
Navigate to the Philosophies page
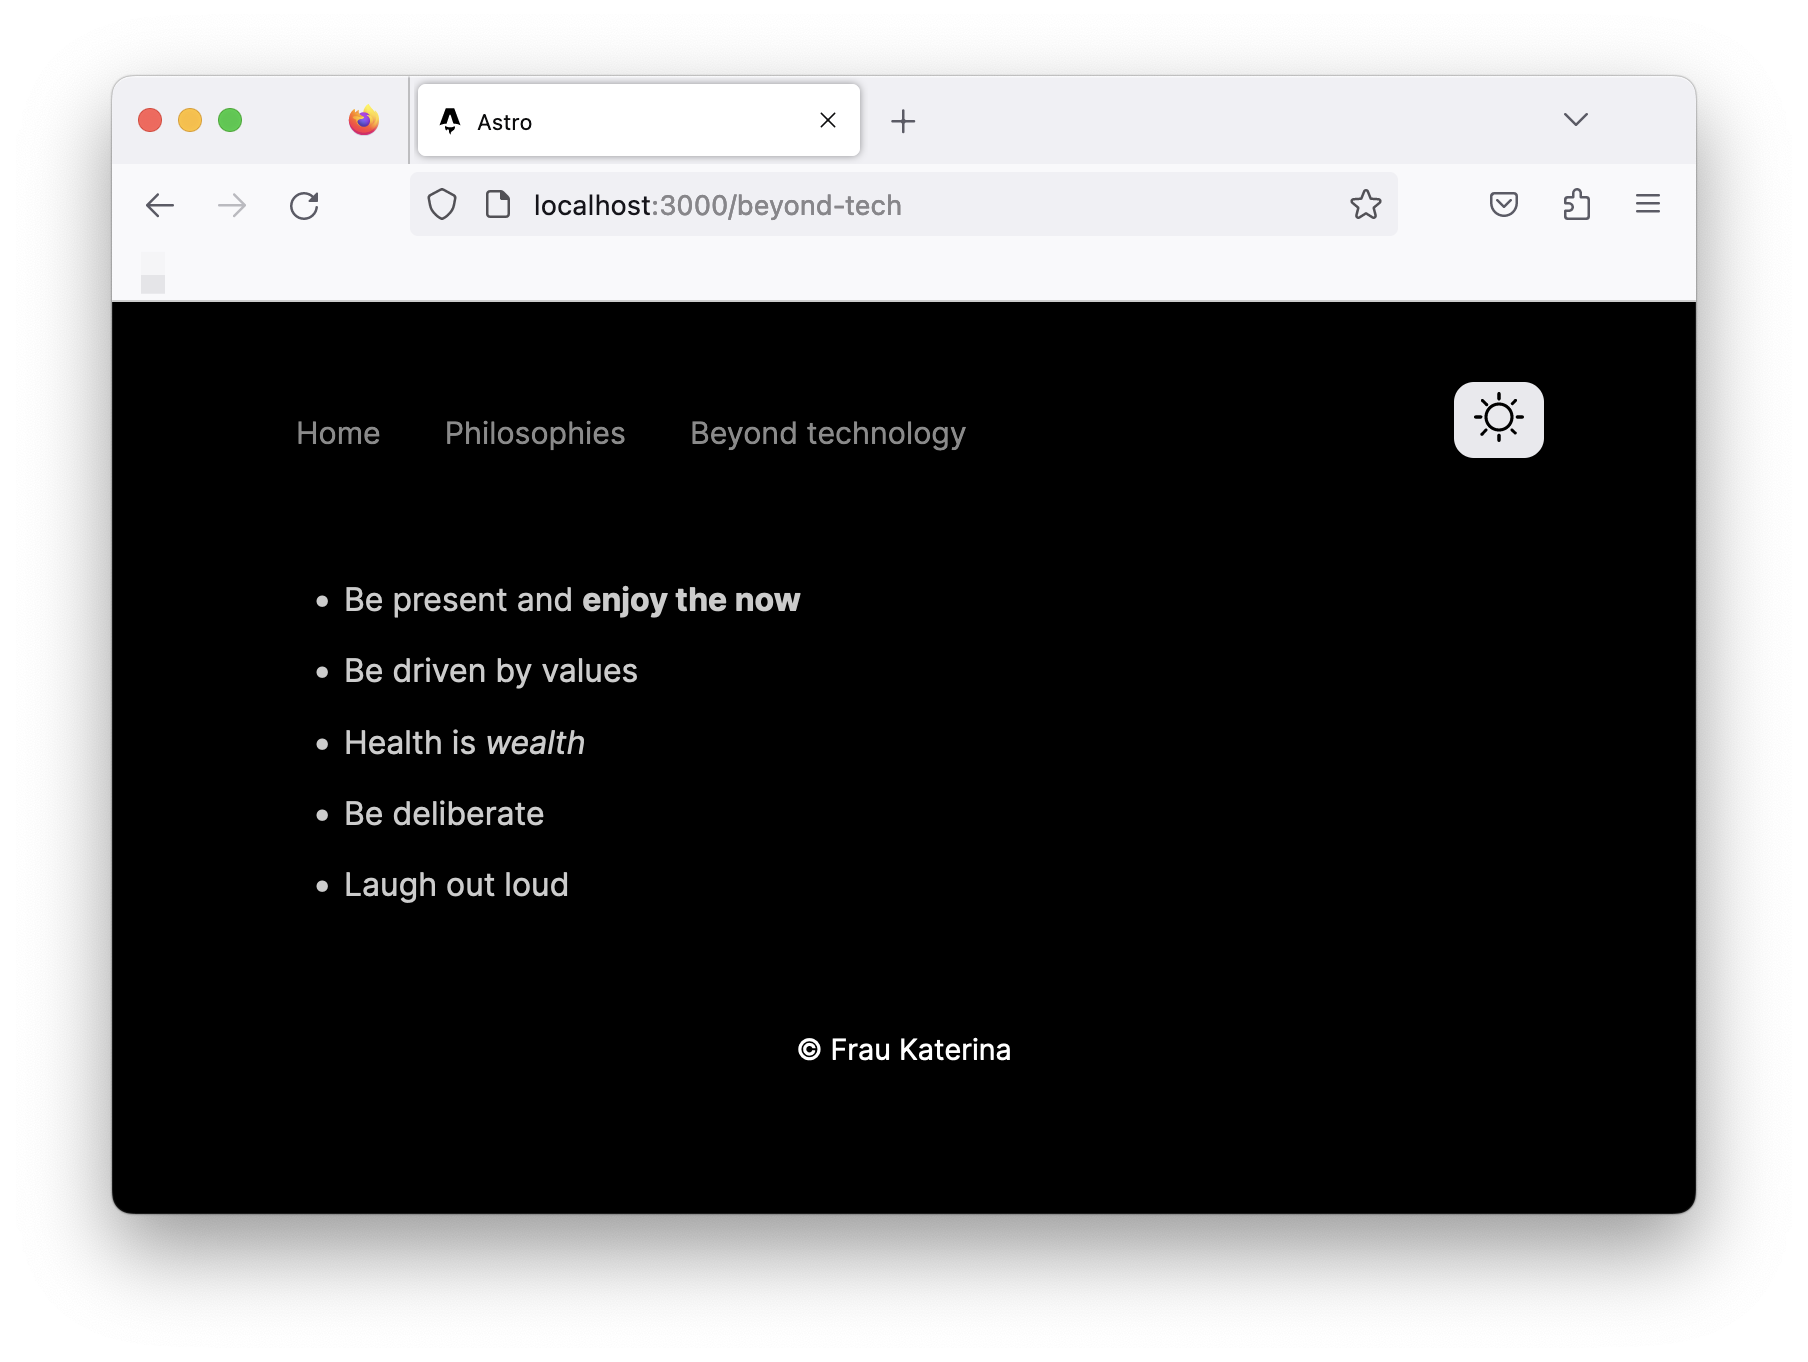(x=534, y=433)
